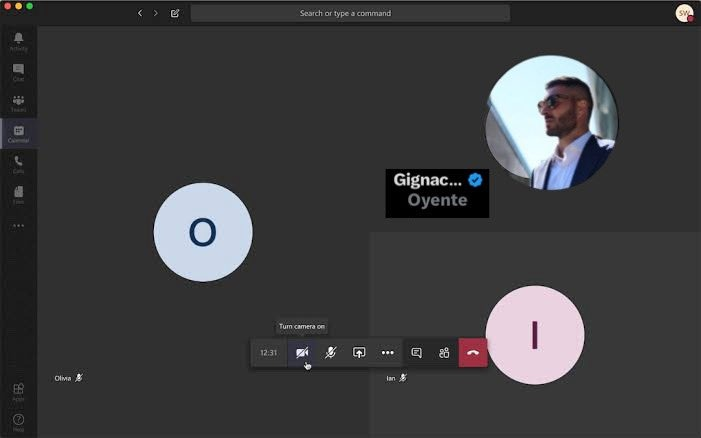Close the window with red button
The height and width of the screenshot is (438, 701).
tap(8, 6)
